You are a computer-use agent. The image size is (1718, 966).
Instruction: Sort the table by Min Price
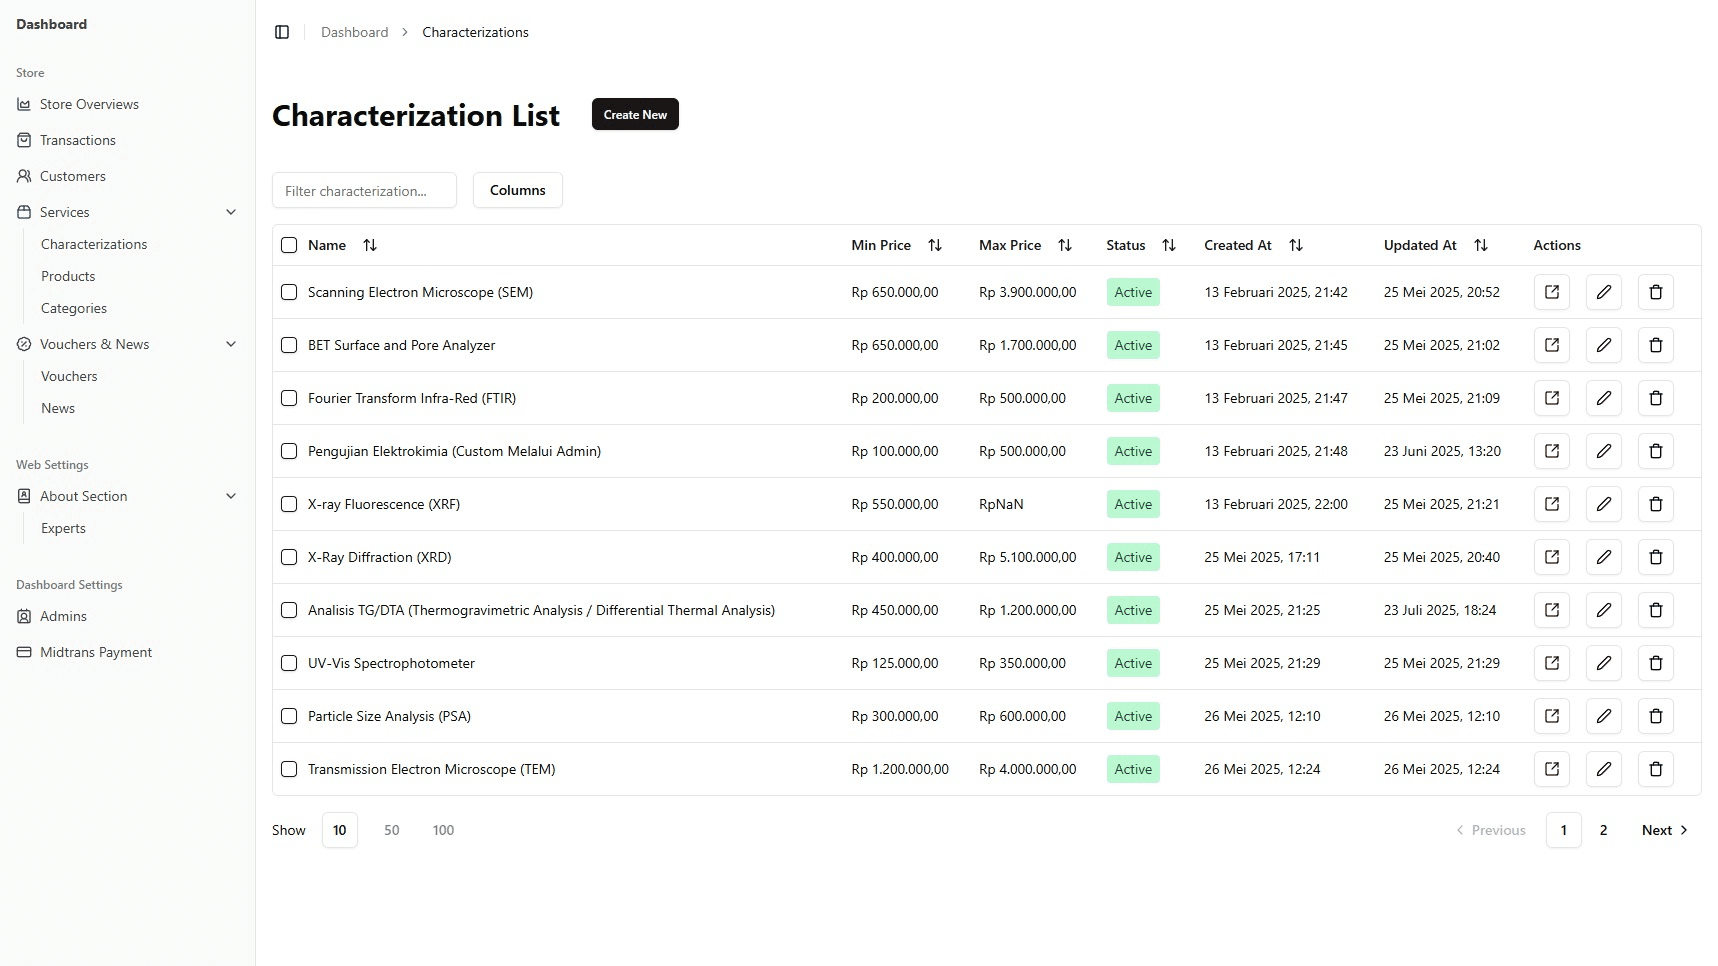(934, 245)
